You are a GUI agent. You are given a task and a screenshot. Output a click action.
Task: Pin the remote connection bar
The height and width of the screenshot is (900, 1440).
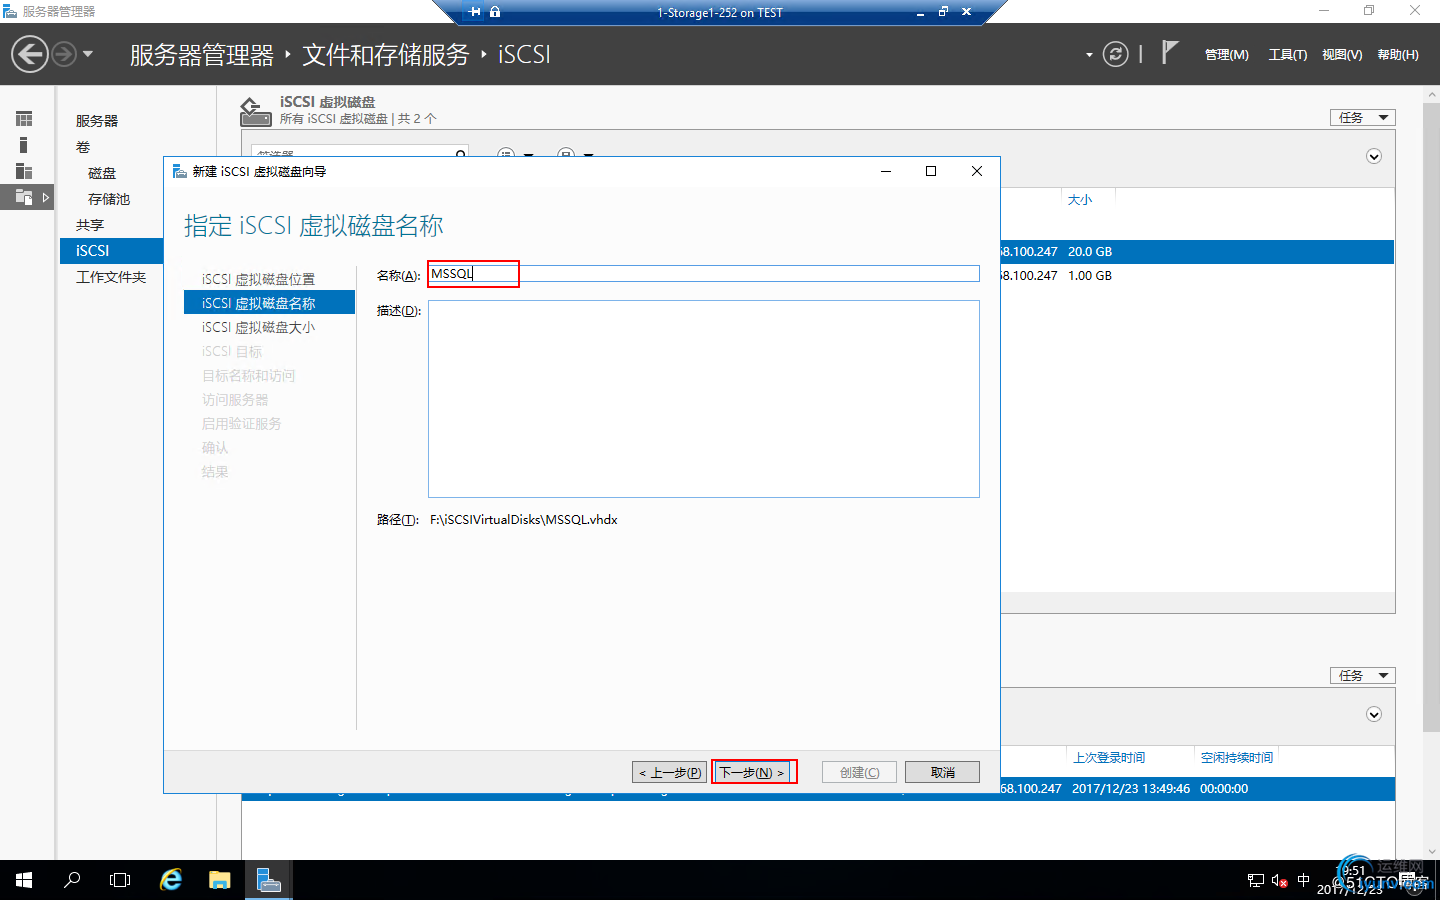click(474, 12)
